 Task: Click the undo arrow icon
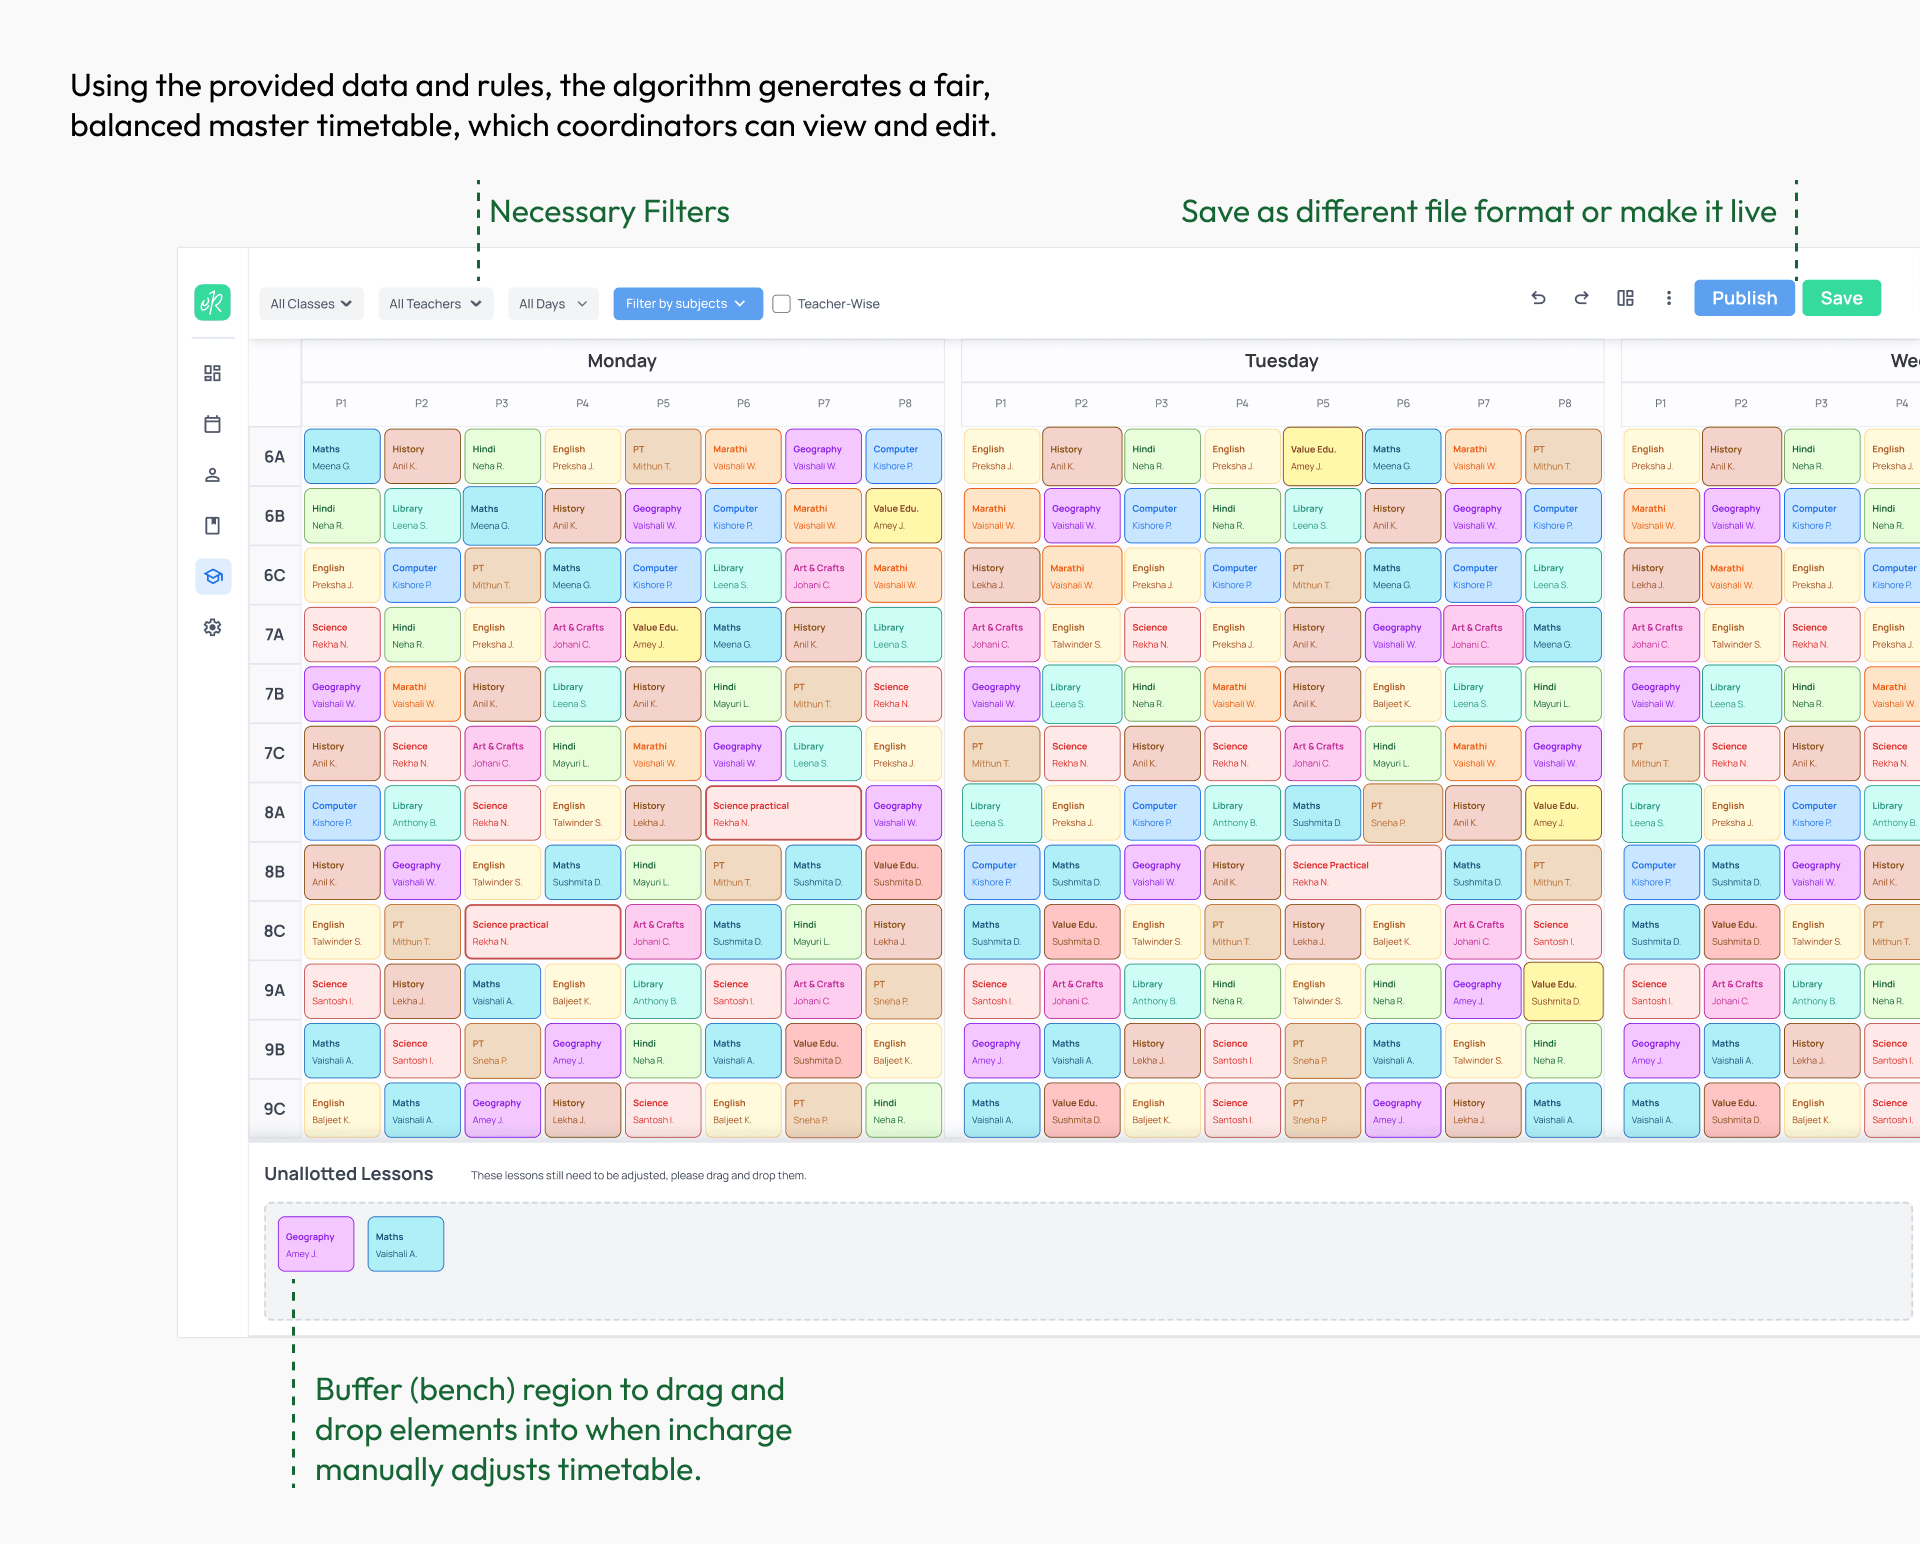click(1538, 298)
